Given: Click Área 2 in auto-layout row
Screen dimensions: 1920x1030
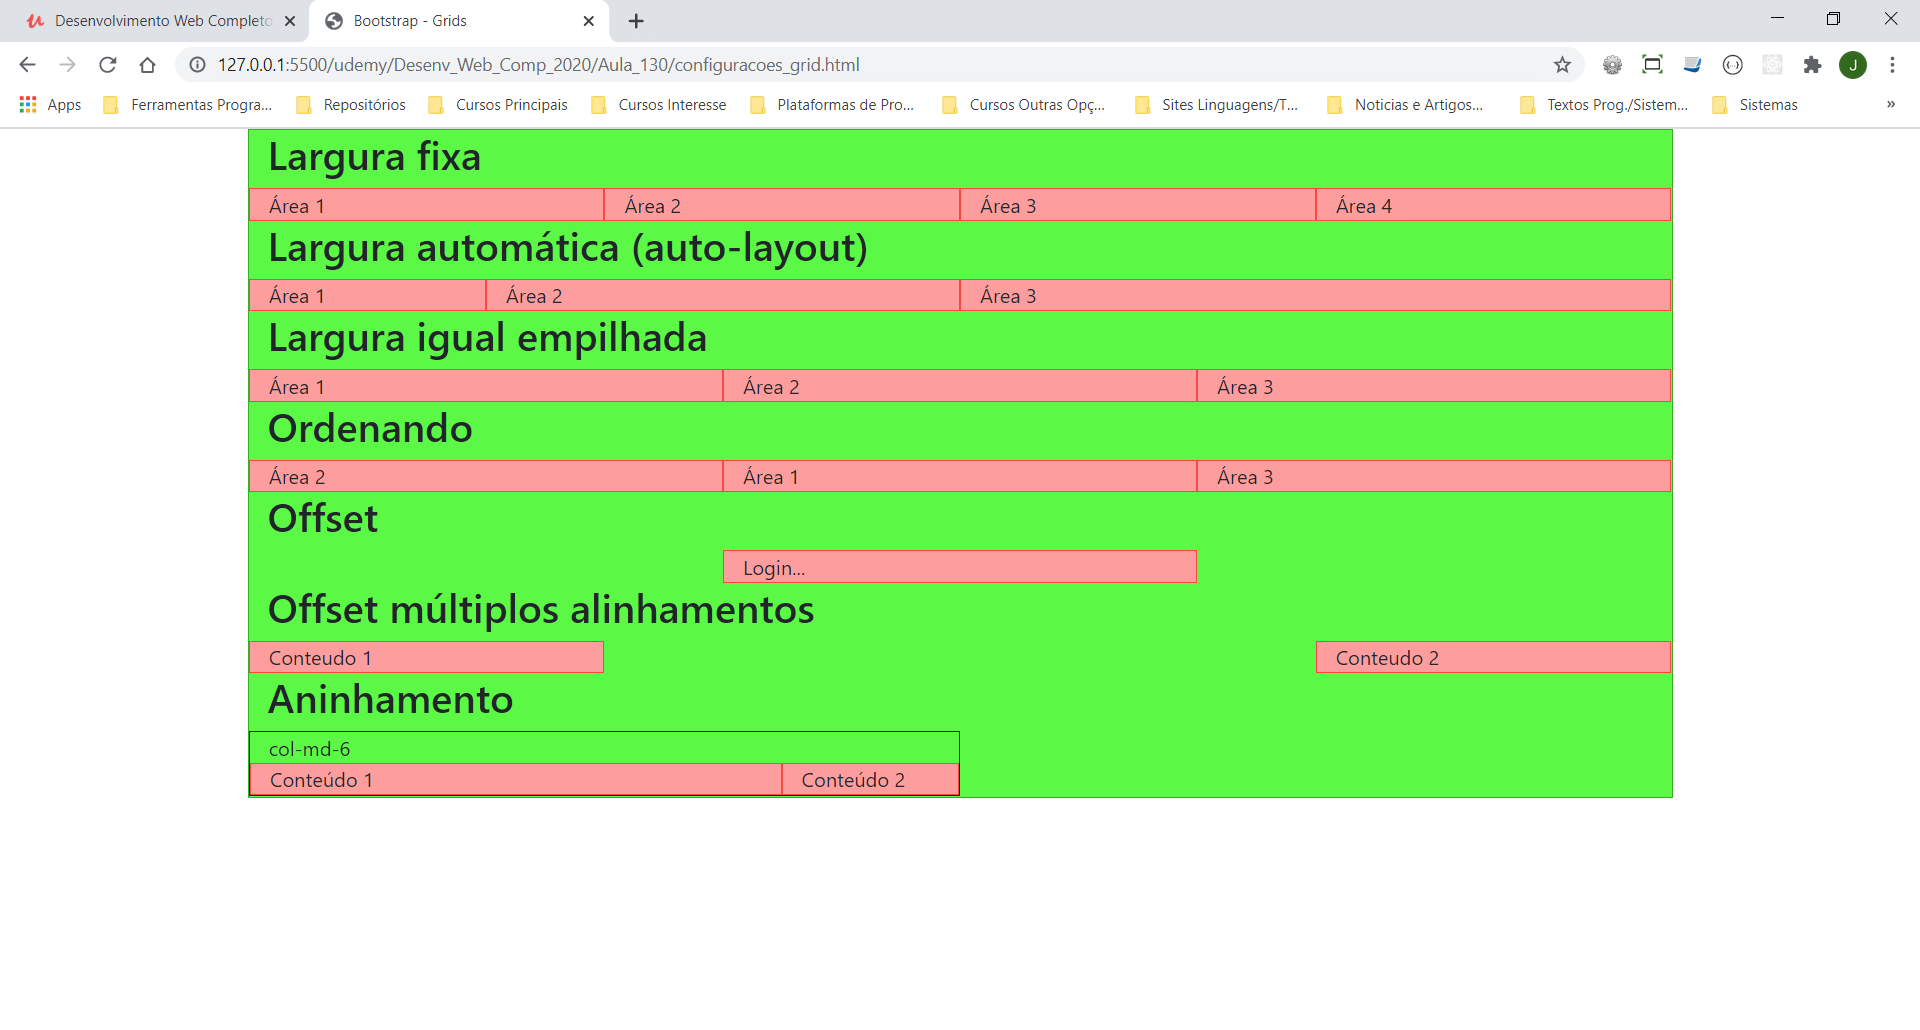Looking at the screenshot, I should click(722, 295).
